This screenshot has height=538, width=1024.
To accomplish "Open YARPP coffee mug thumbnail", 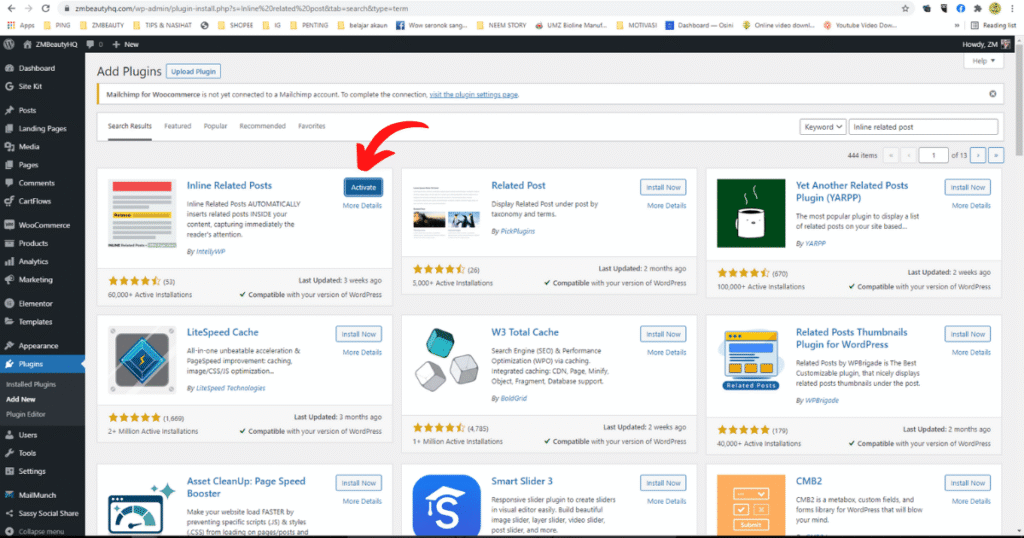I will pyautogui.click(x=751, y=214).
